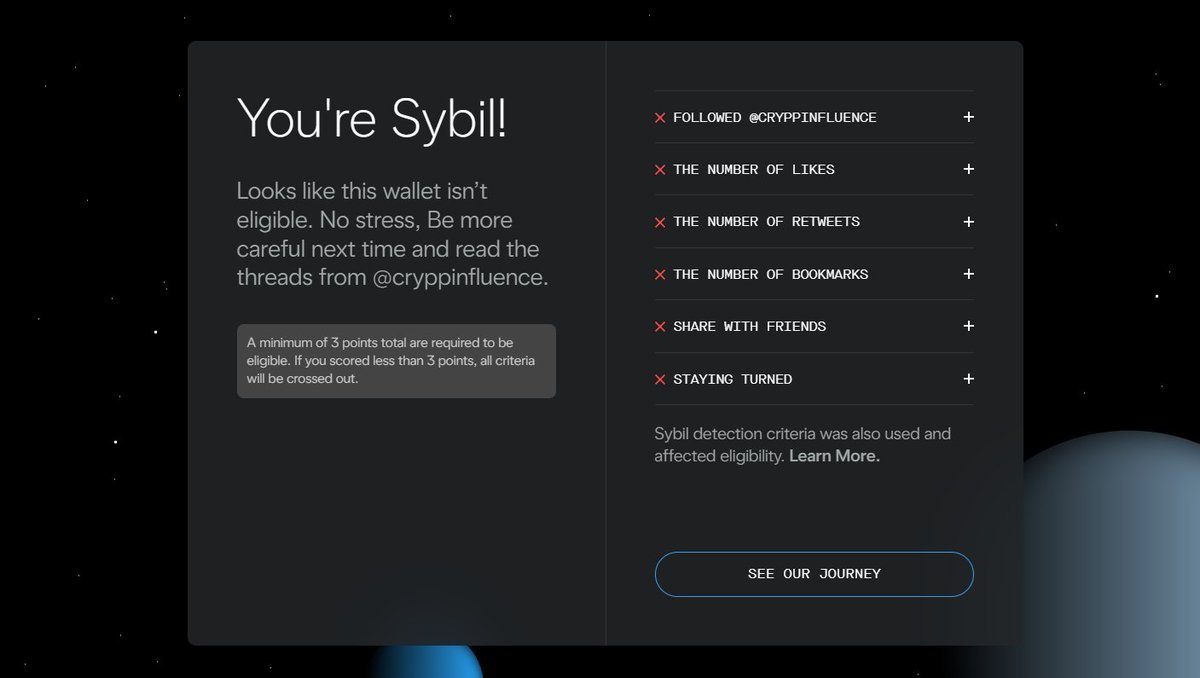Open the Learn More link
The width and height of the screenshot is (1200, 678).
pyautogui.click(x=834, y=456)
